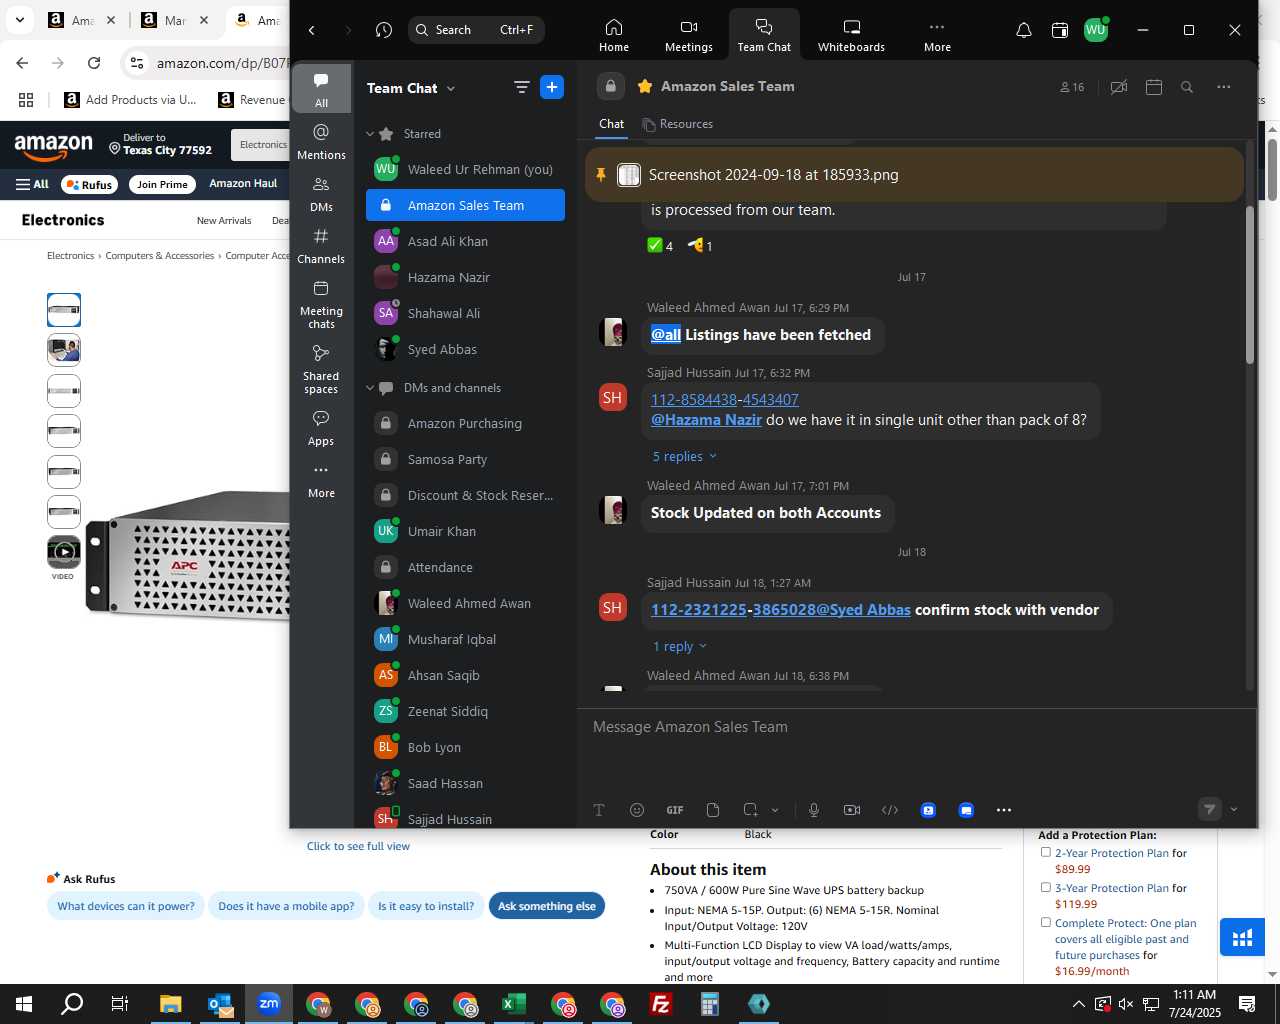Select the Chat tab in Amazon Sales Team
Image resolution: width=1280 pixels, height=1024 pixels.
[x=612, y=124]
